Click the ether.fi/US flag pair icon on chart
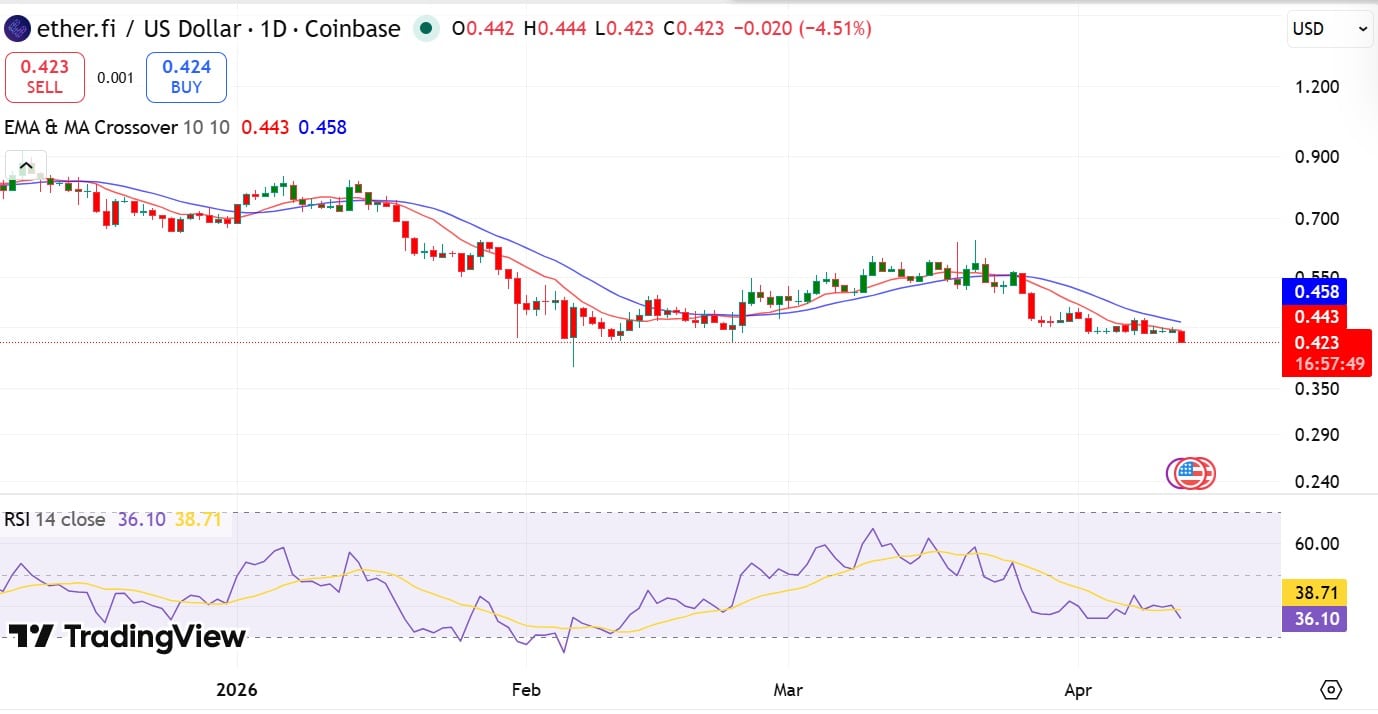 click(x=1190, y=474)
